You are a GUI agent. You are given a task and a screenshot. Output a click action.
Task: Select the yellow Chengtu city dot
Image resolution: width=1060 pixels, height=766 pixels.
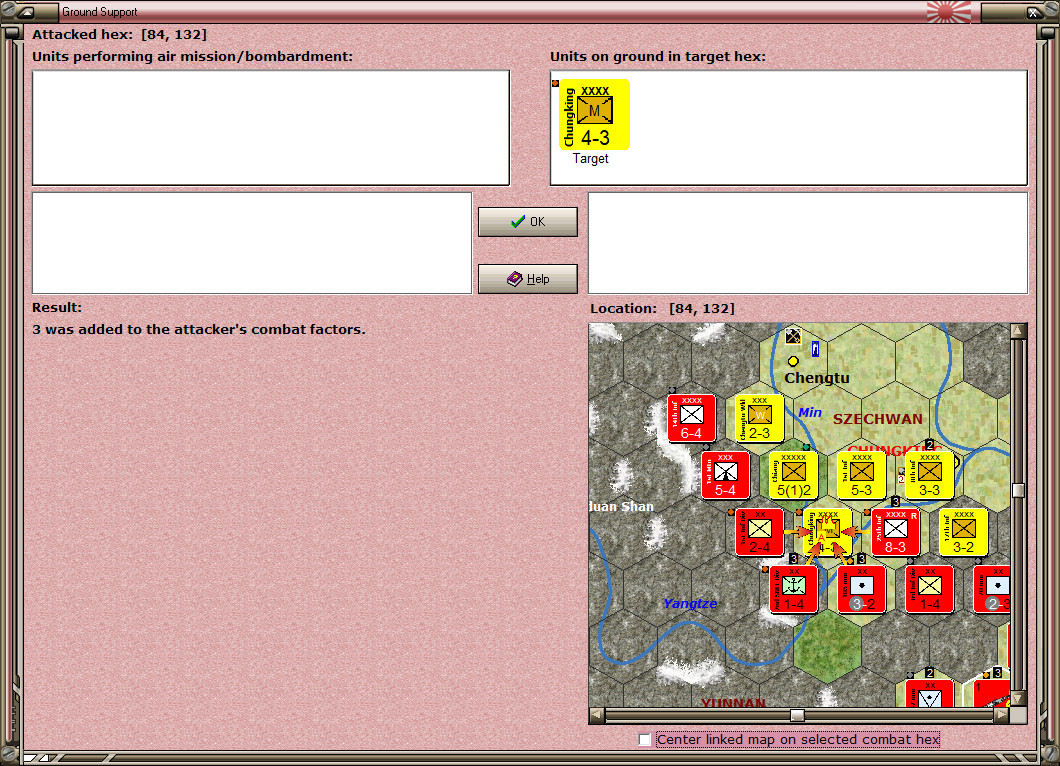793,361
